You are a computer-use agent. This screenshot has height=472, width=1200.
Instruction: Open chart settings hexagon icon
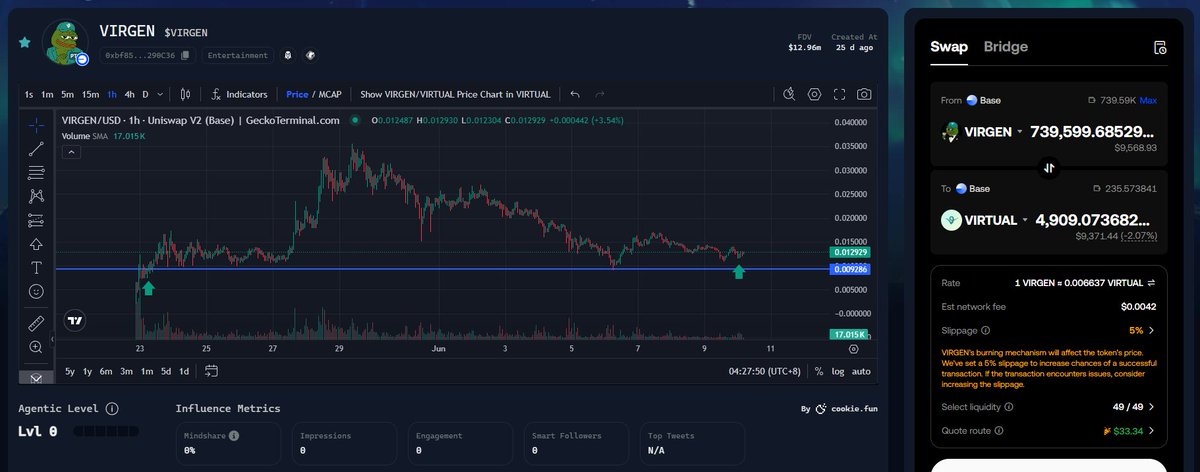point(815,94)
